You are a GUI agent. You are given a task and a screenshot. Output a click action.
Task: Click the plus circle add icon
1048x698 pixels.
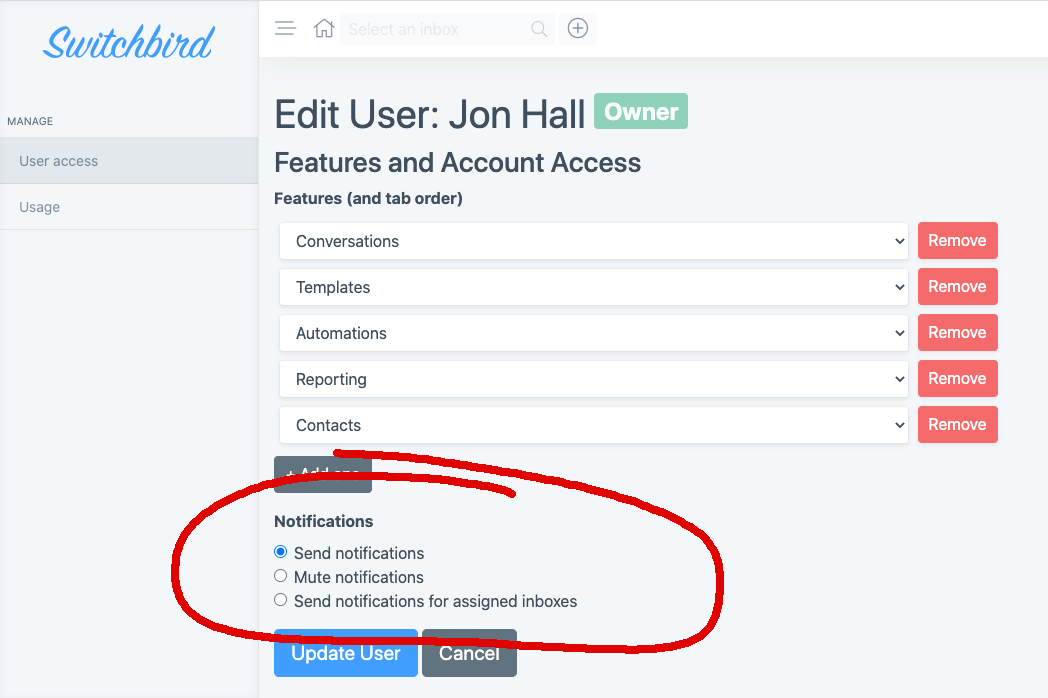point(577,28)
